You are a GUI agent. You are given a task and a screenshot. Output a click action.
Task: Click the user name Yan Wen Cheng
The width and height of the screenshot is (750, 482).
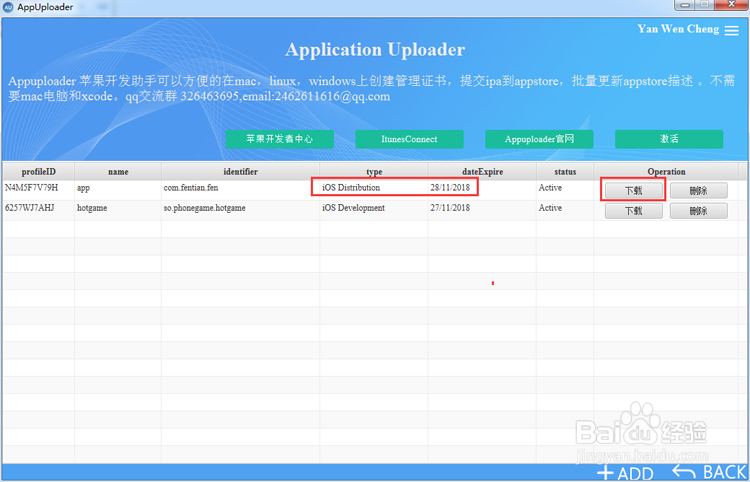click(678, 29)
